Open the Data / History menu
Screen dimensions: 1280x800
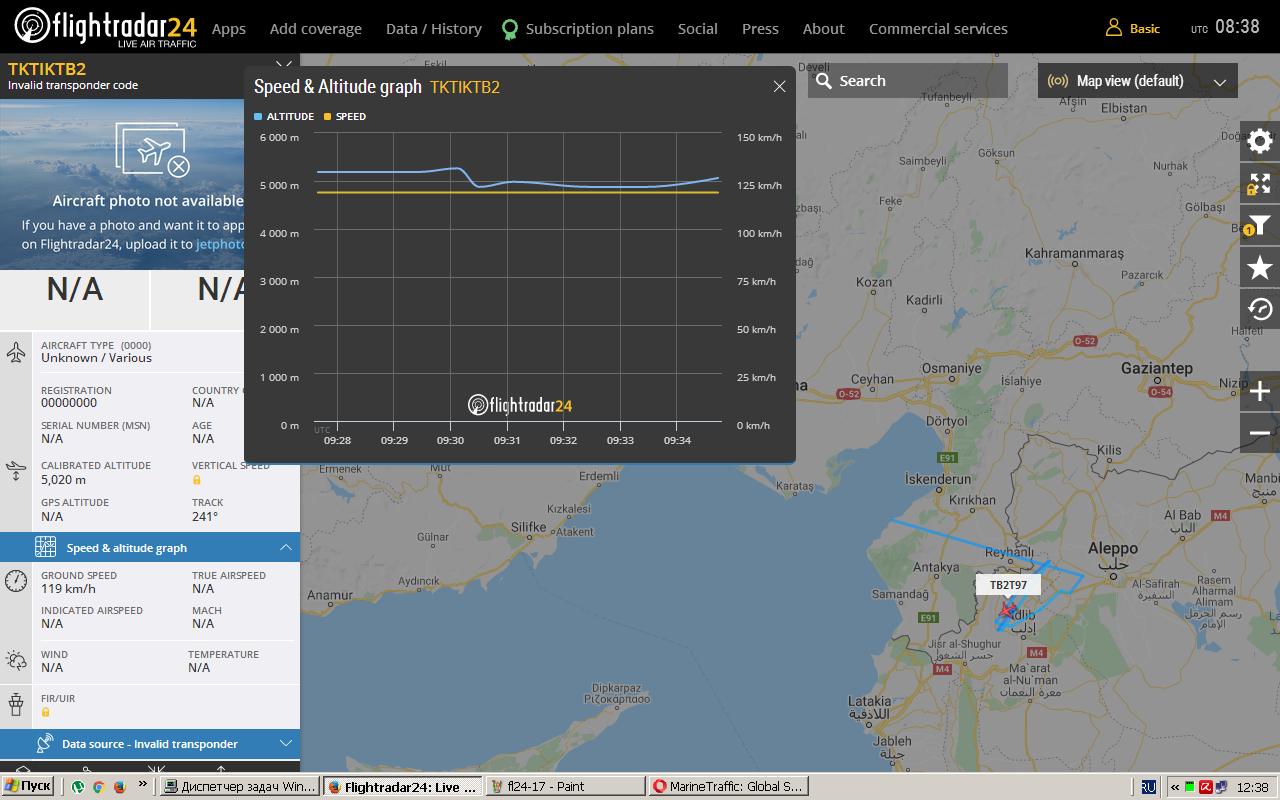434,29
